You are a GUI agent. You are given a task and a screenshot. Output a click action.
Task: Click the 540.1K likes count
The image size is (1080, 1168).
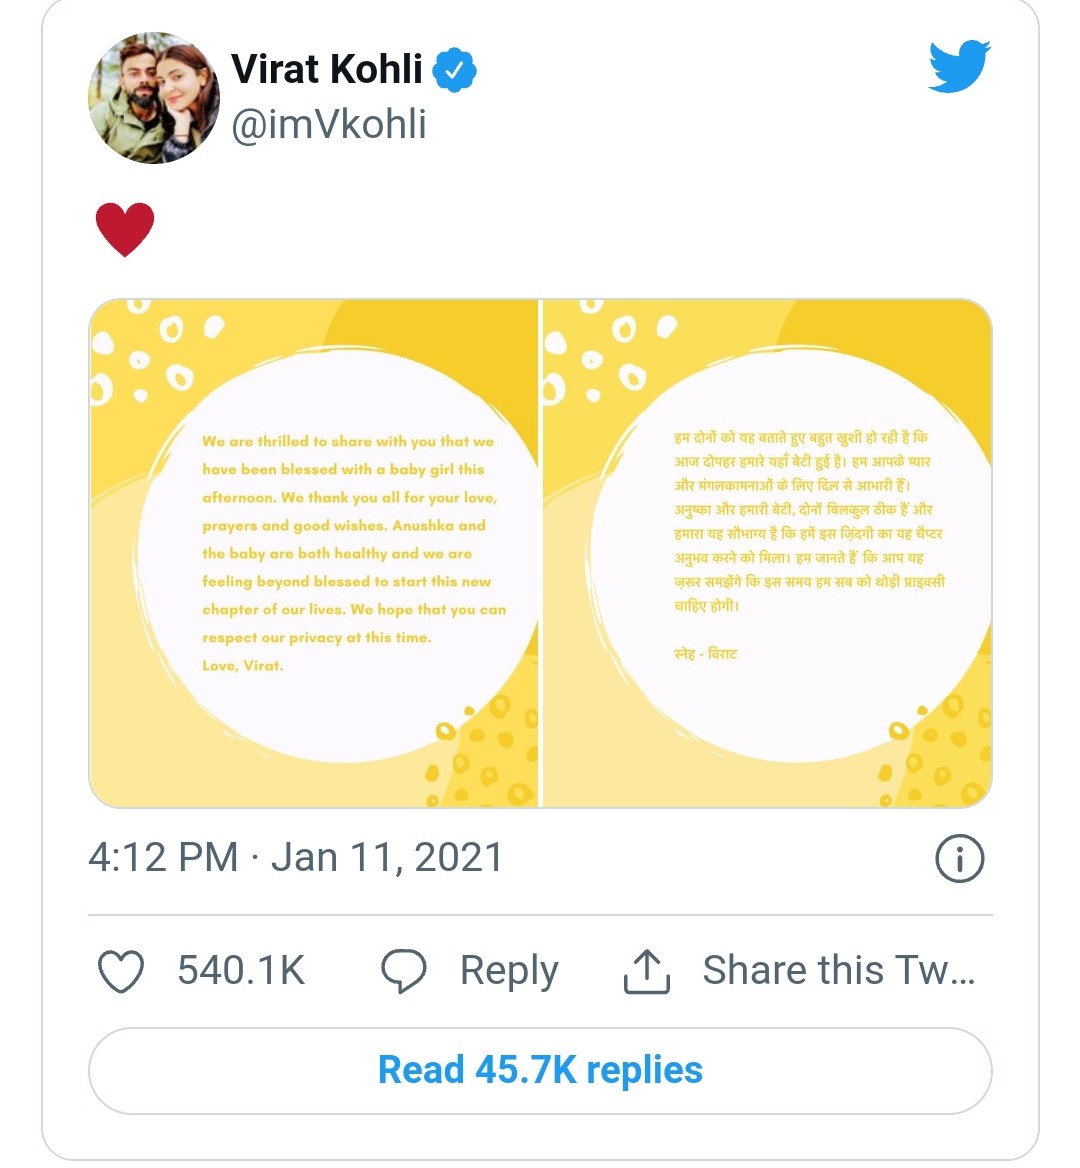(x=241, y=971)
